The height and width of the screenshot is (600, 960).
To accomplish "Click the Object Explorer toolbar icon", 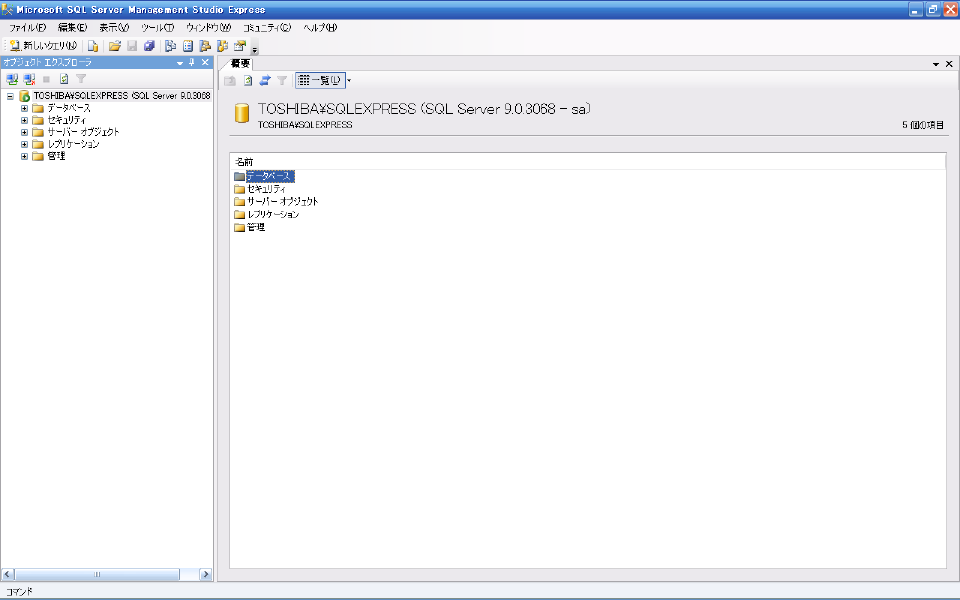I will 205,46.
